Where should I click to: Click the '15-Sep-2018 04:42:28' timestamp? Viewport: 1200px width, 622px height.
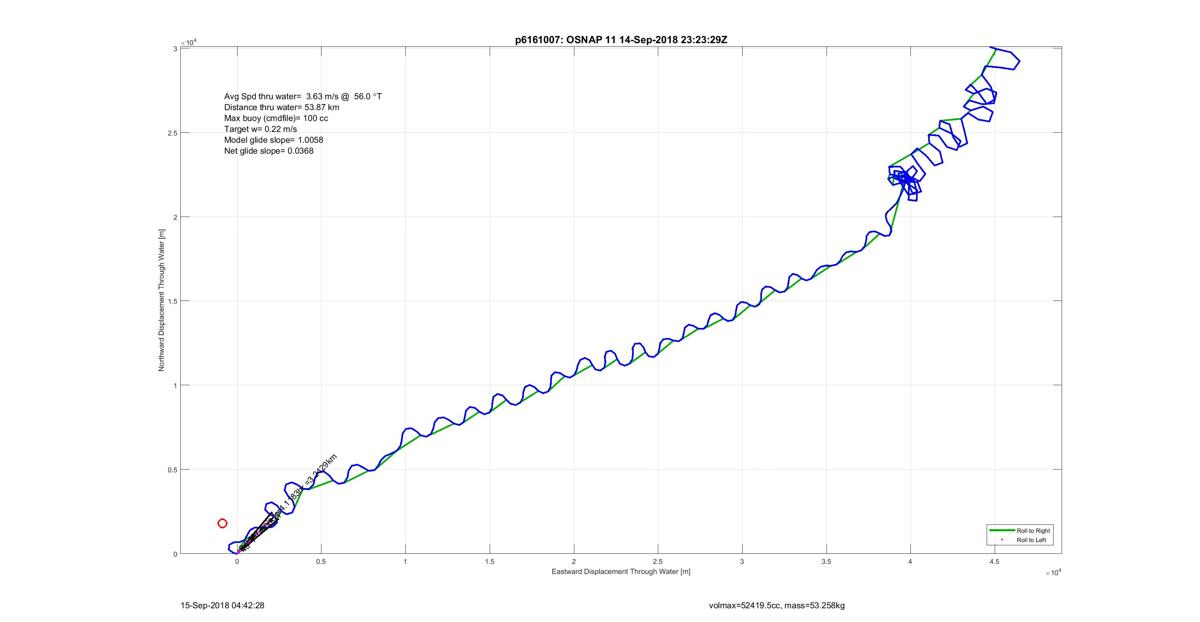point(222,605)
